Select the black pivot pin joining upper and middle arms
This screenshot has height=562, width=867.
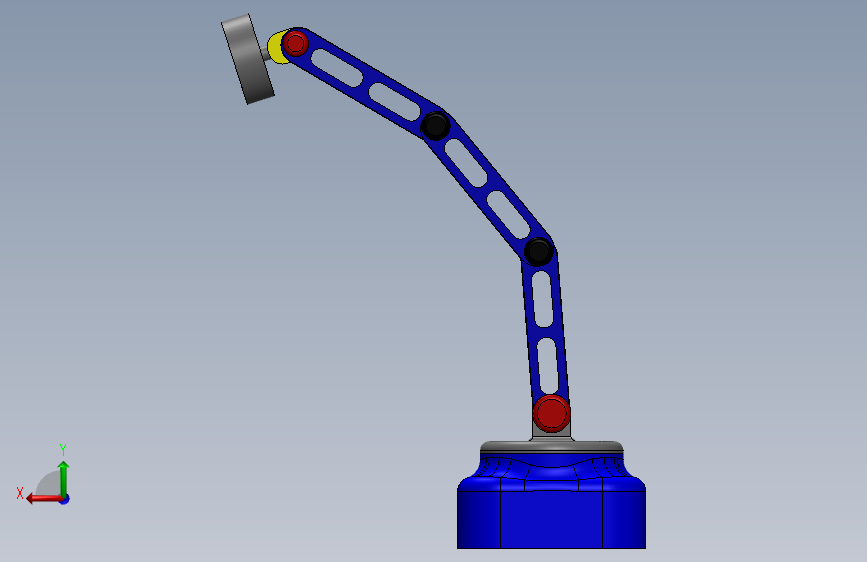[x=435, y=126]
